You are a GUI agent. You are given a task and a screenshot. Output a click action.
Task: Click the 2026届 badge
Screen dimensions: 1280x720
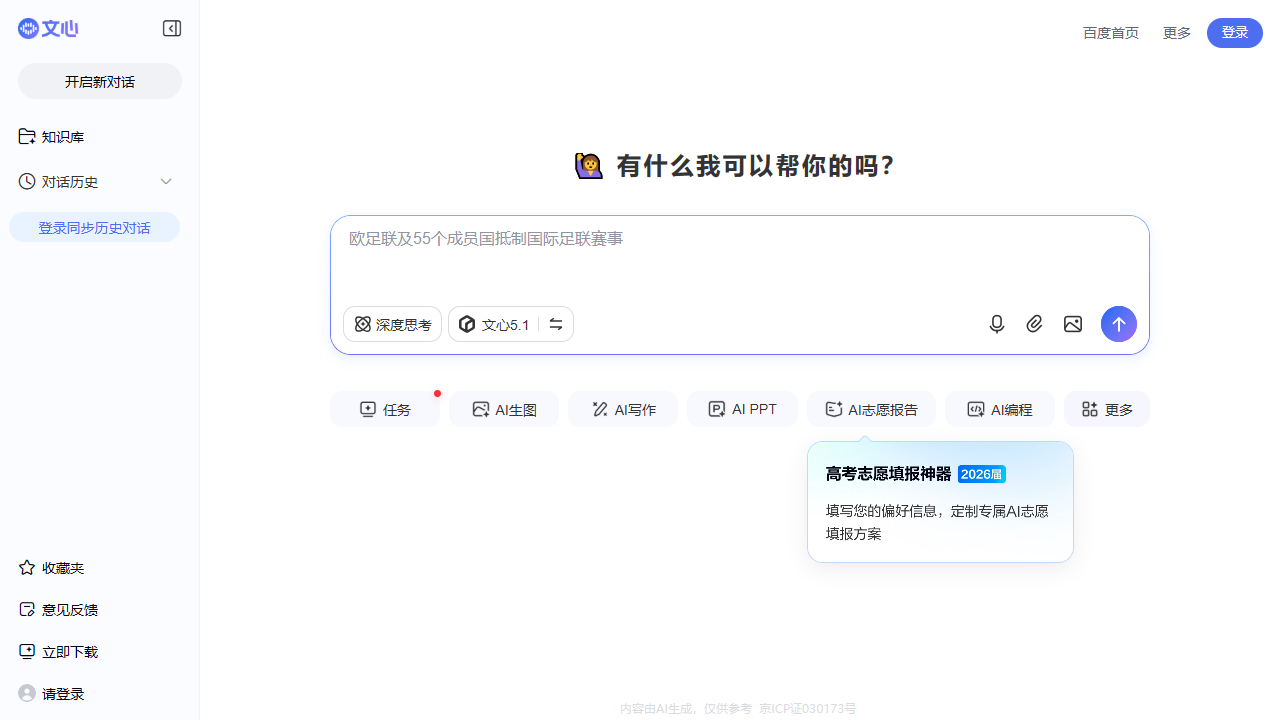click(982, 474)
